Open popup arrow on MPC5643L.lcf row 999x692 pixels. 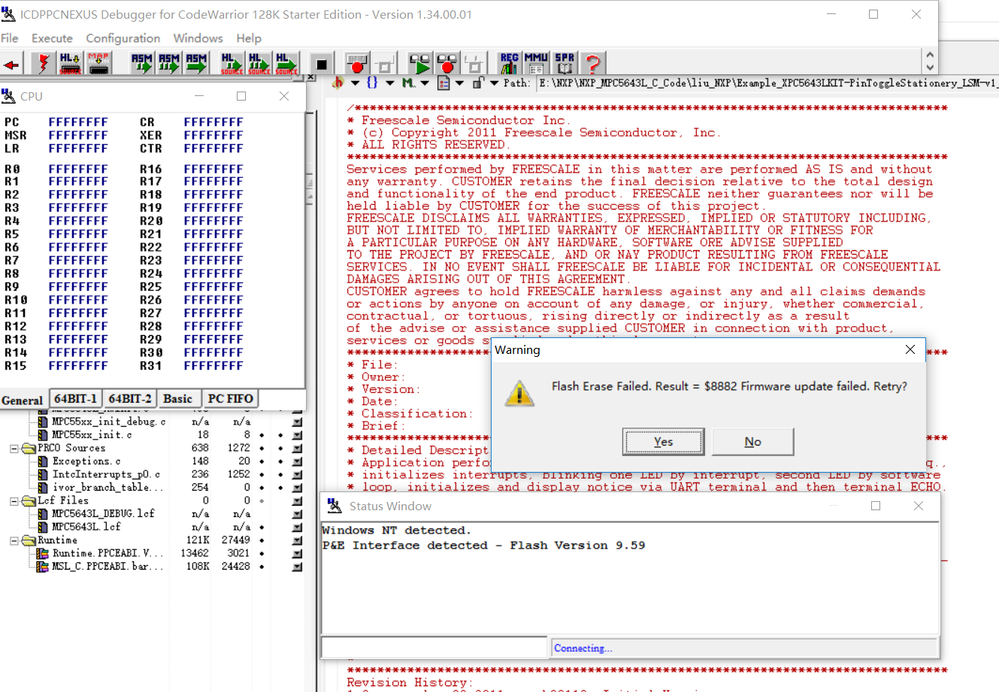(x=297, y=527)
